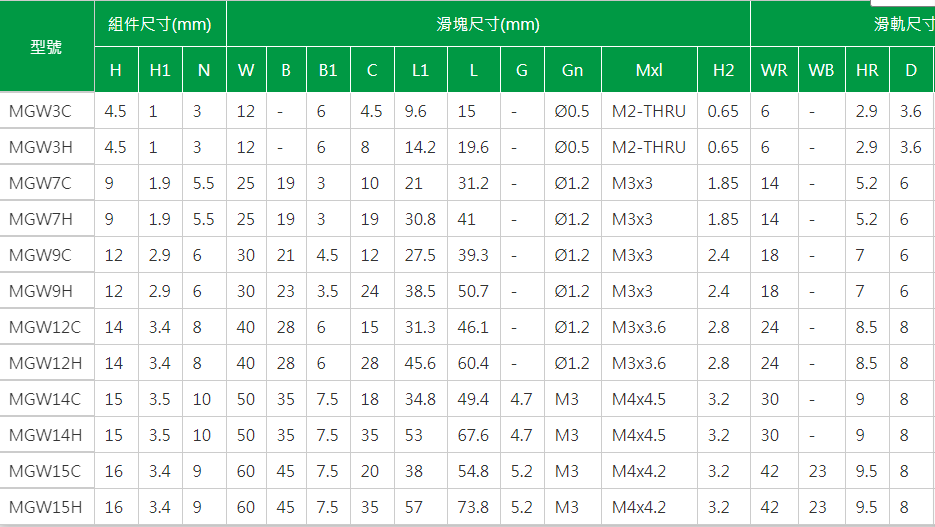Select the M2-THRU value for MGW3H

pyautogui.click(x=649, y=147)
